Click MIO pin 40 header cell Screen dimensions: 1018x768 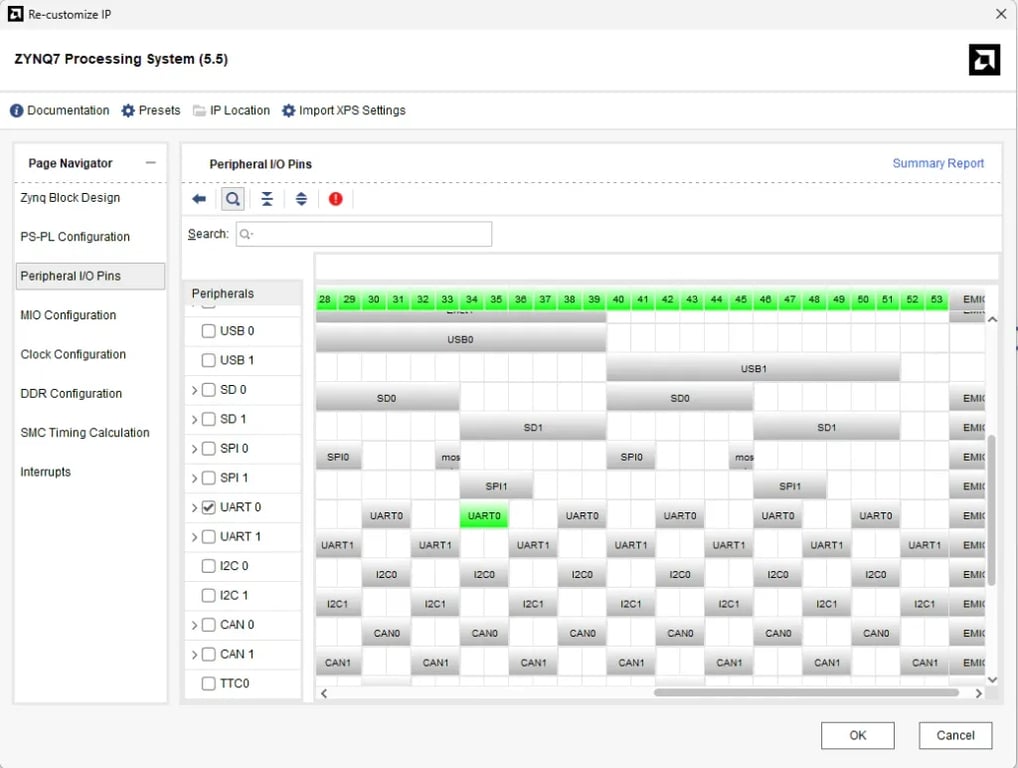(619, 300)
